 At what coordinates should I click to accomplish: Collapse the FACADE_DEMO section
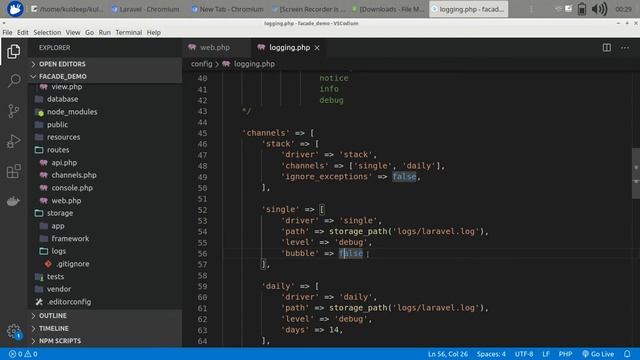(x=62, y=76)
